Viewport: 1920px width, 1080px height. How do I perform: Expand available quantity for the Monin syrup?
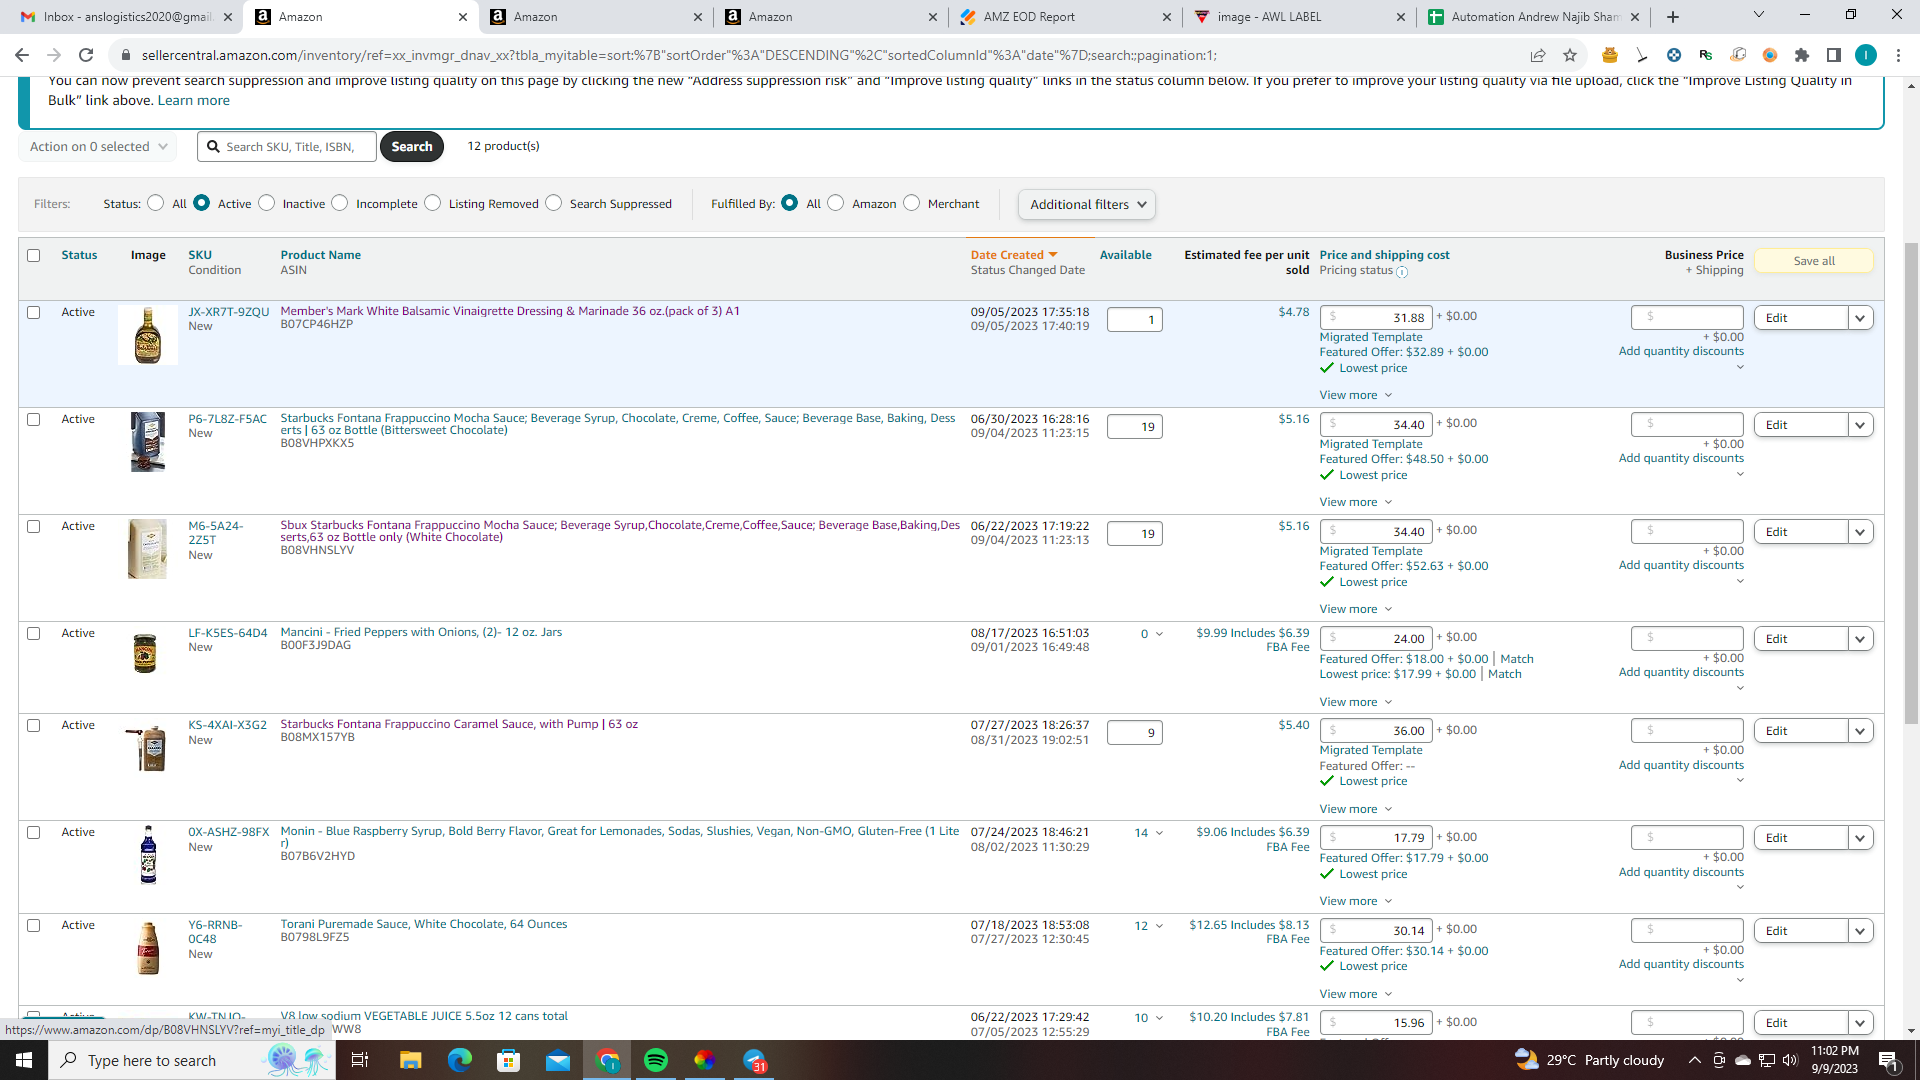1148,833
